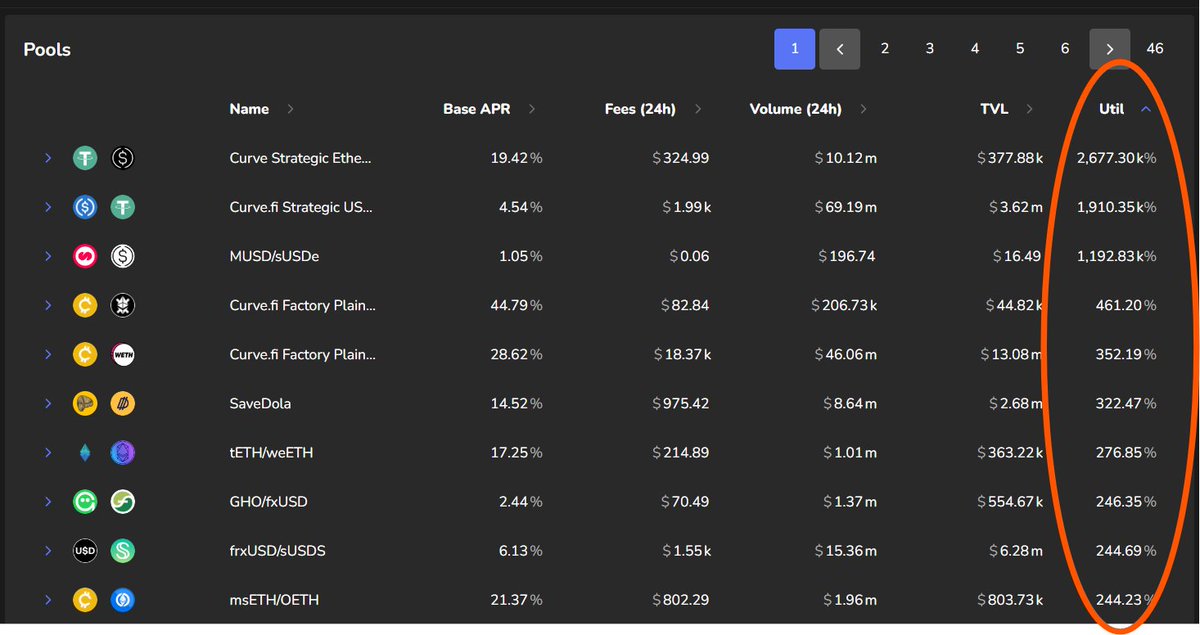This screenshot has height=635, width=1200.
Task: Click the green GHO ghost icon
Action: click(x=85, y=501)
